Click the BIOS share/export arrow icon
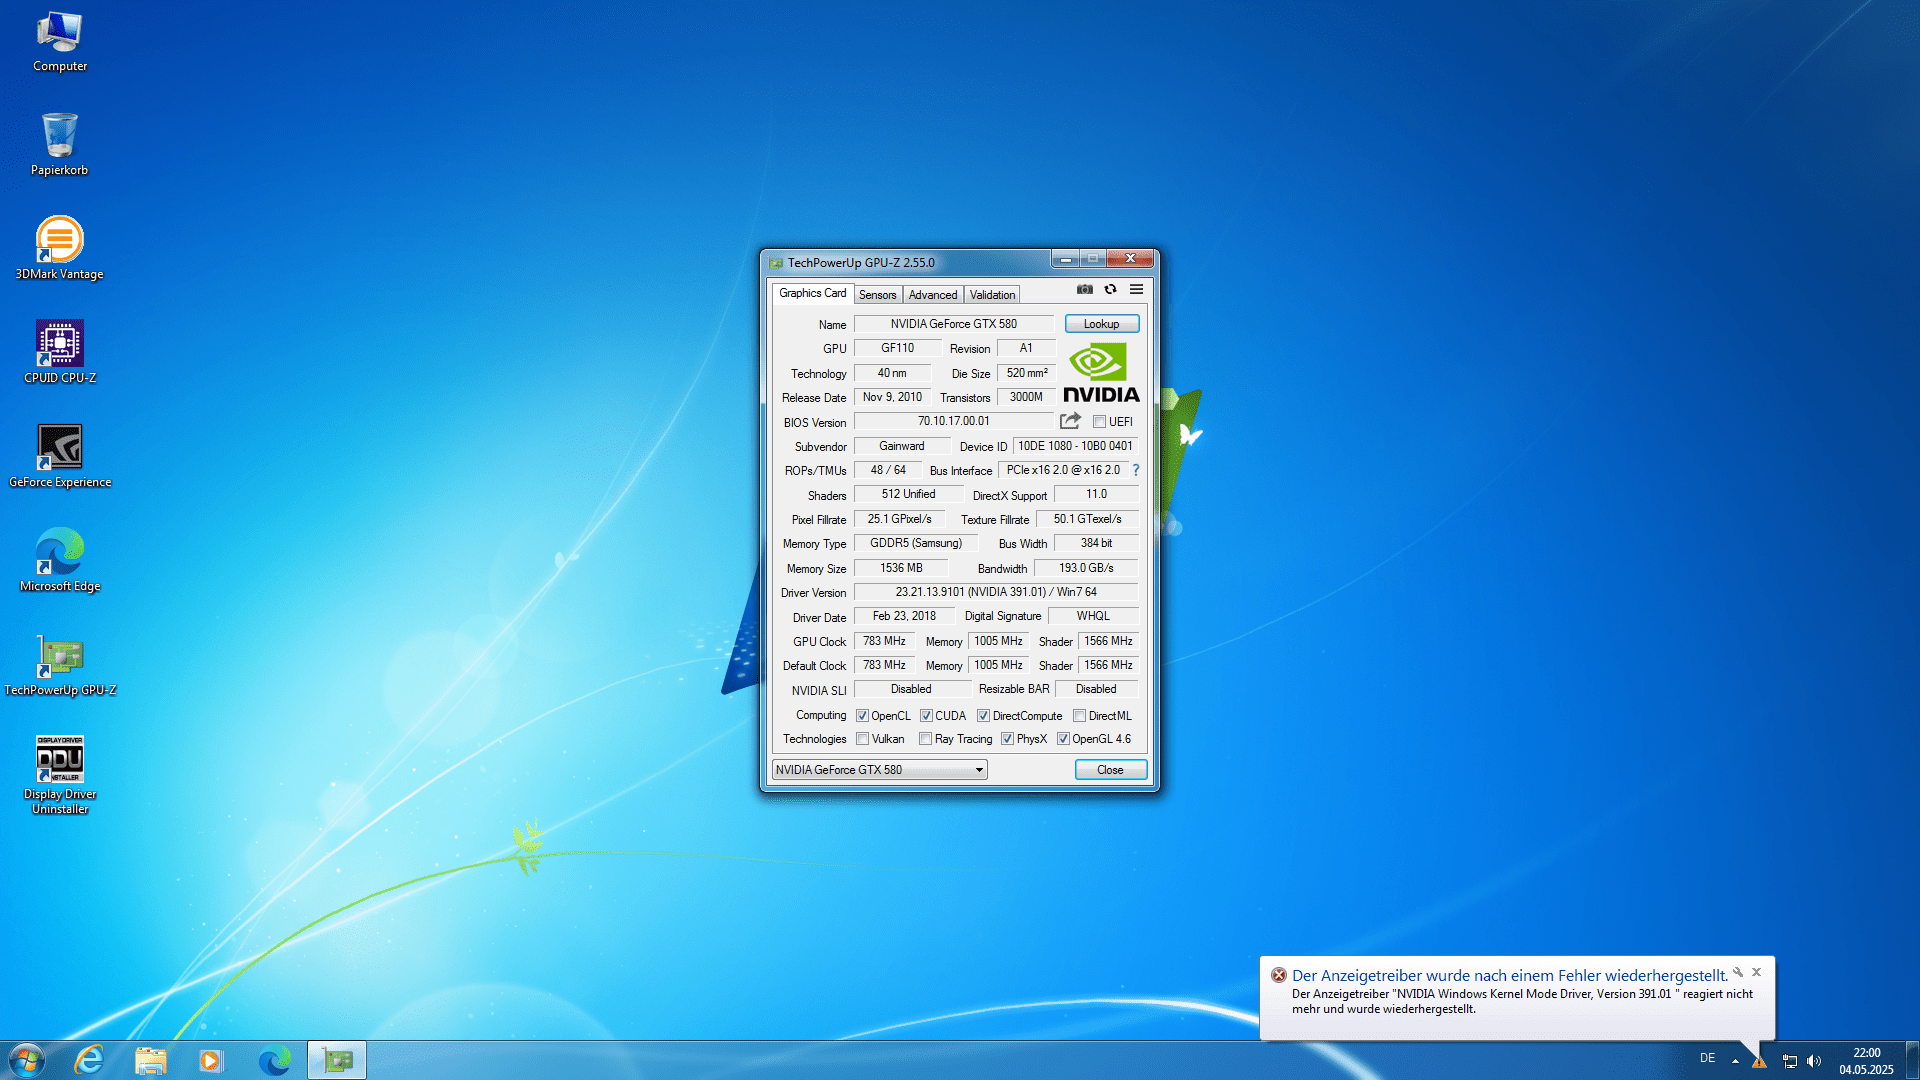 (x=1070, y=421)
